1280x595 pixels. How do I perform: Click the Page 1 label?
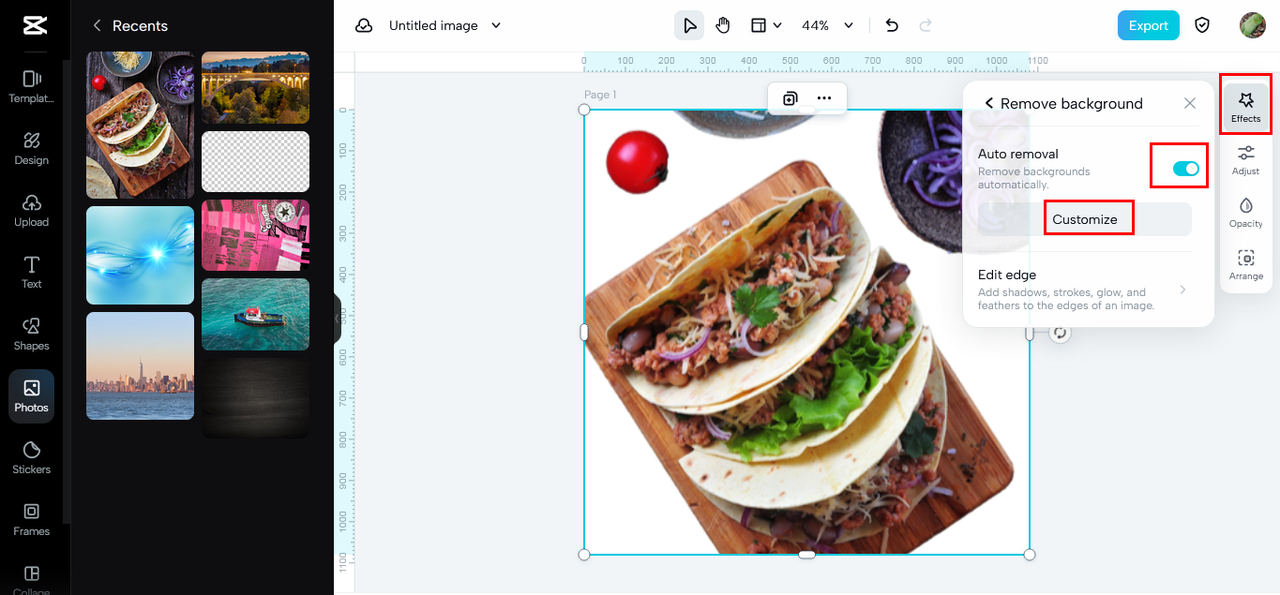tap(600, 95)
